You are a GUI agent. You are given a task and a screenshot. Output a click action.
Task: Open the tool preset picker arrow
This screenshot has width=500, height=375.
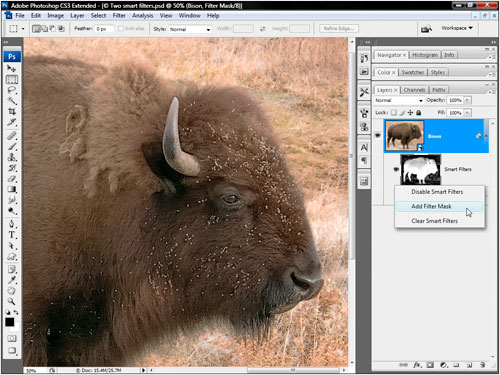click(x=23, y=29)
